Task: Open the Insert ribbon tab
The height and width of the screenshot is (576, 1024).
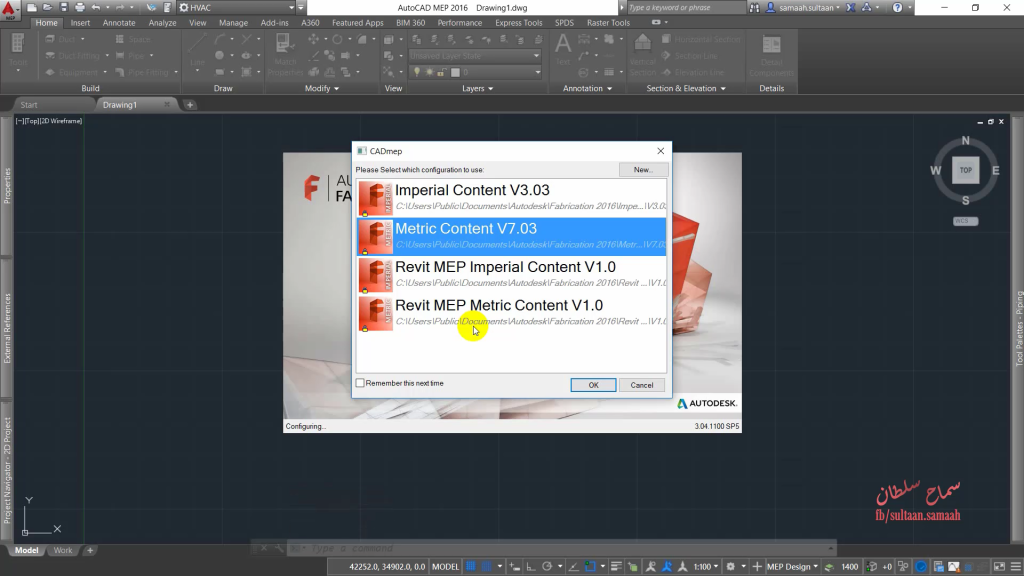Action: [x=80, y=23]
